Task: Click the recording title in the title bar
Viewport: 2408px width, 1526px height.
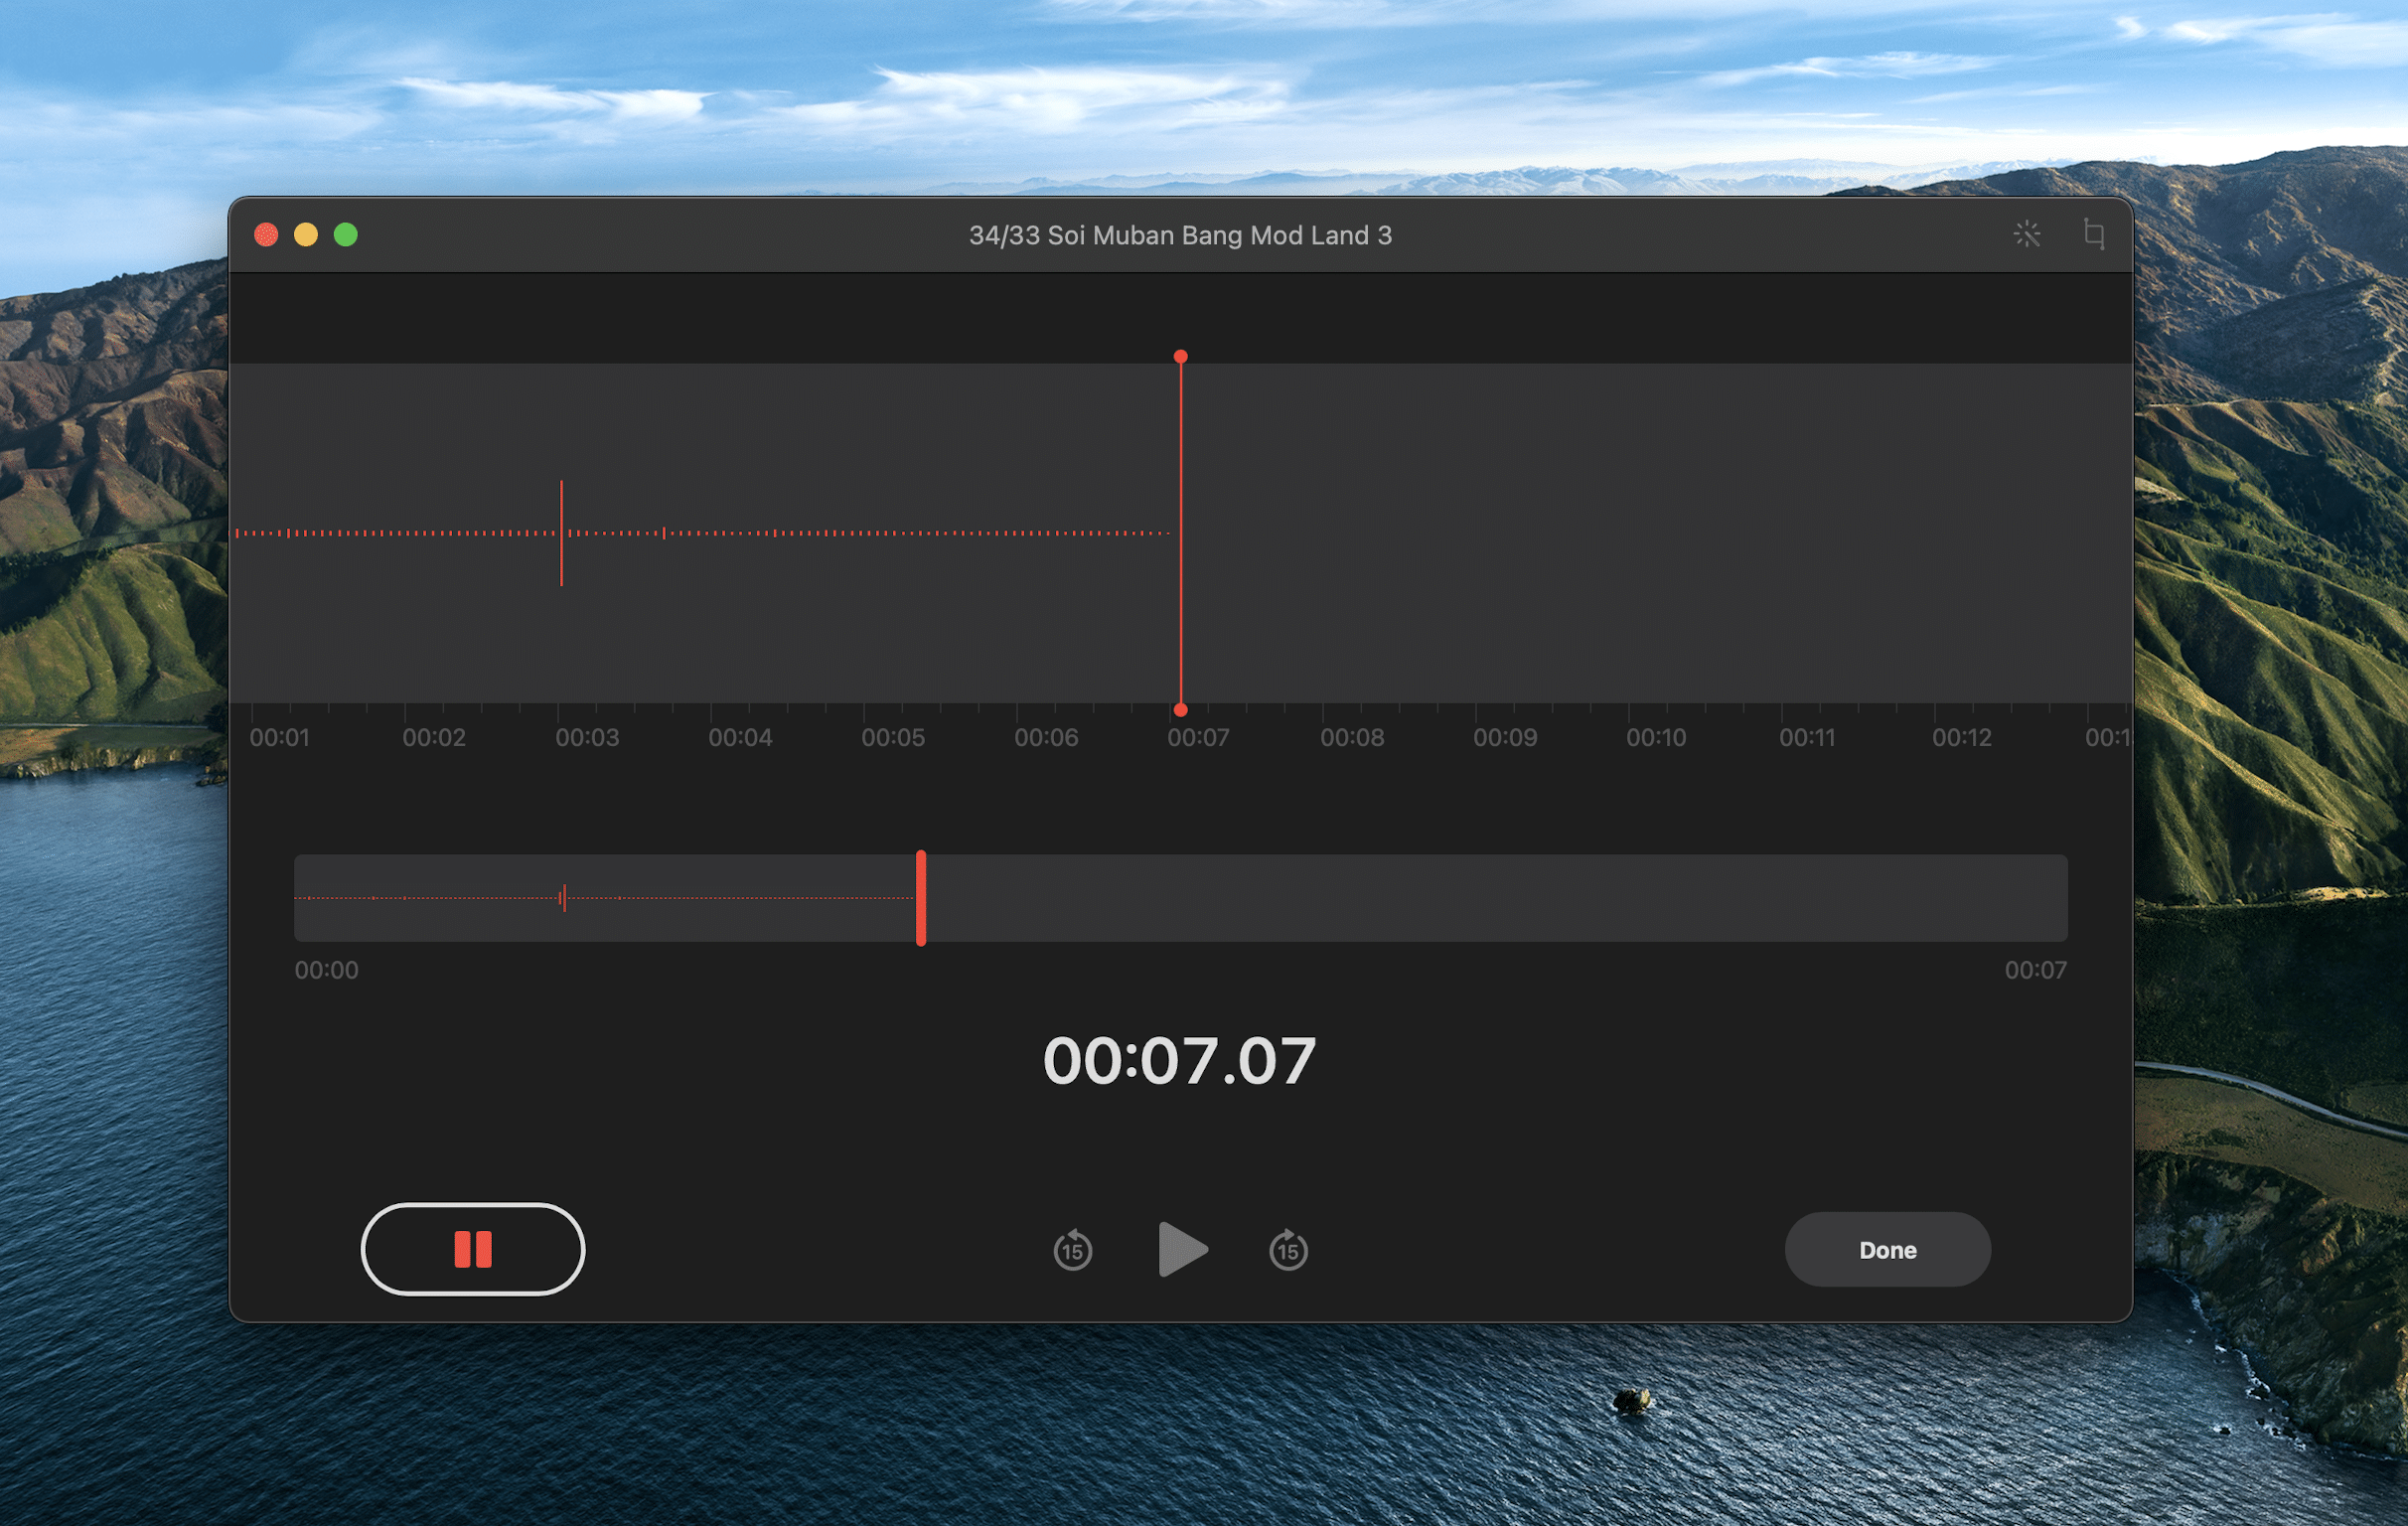Action: click(x=1180, y=235)
